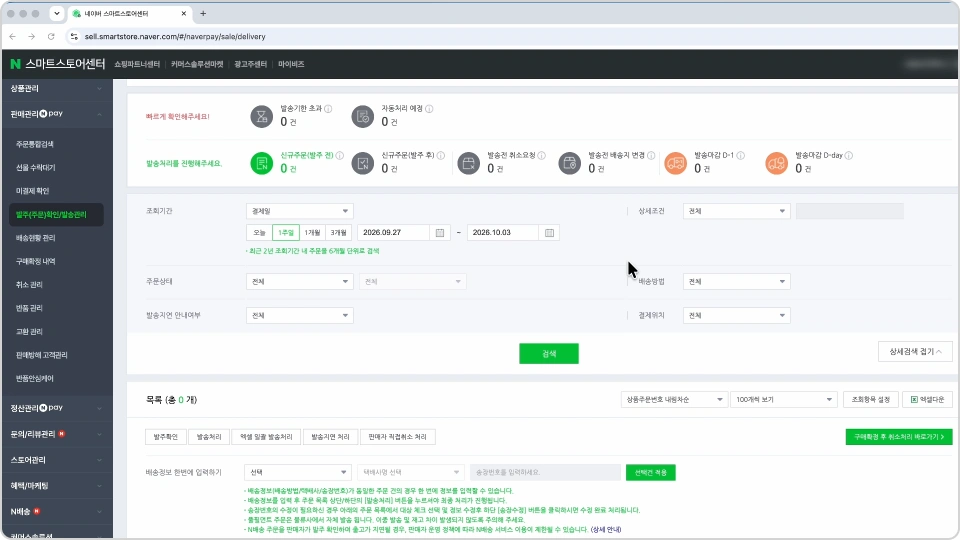Viewport: 960px width, 540px height.
Task: Open the 조회기간 결제일 dropdown
Action: point(299,211)
